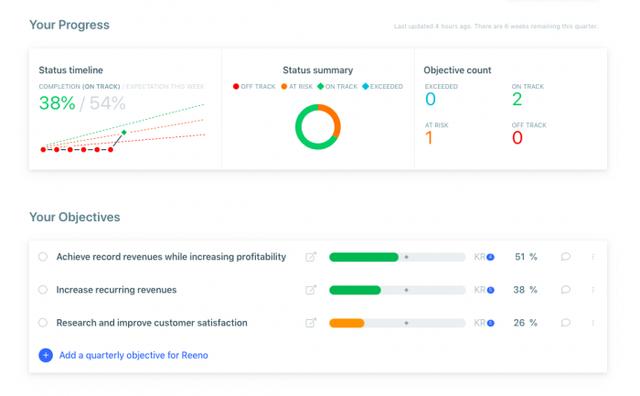Open more options menu for Increase recurring revenues

click(x=593, y=290)
